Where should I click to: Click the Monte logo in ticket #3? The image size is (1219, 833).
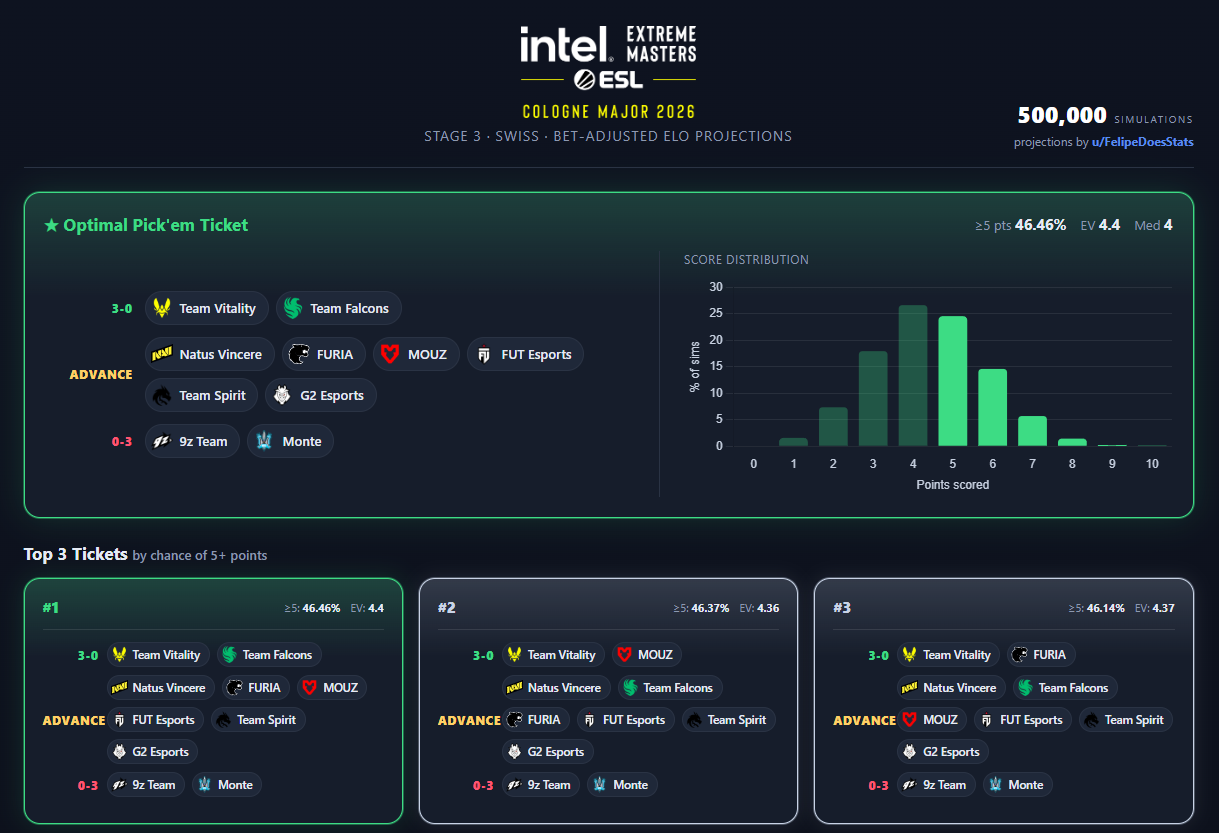[996, 785]
